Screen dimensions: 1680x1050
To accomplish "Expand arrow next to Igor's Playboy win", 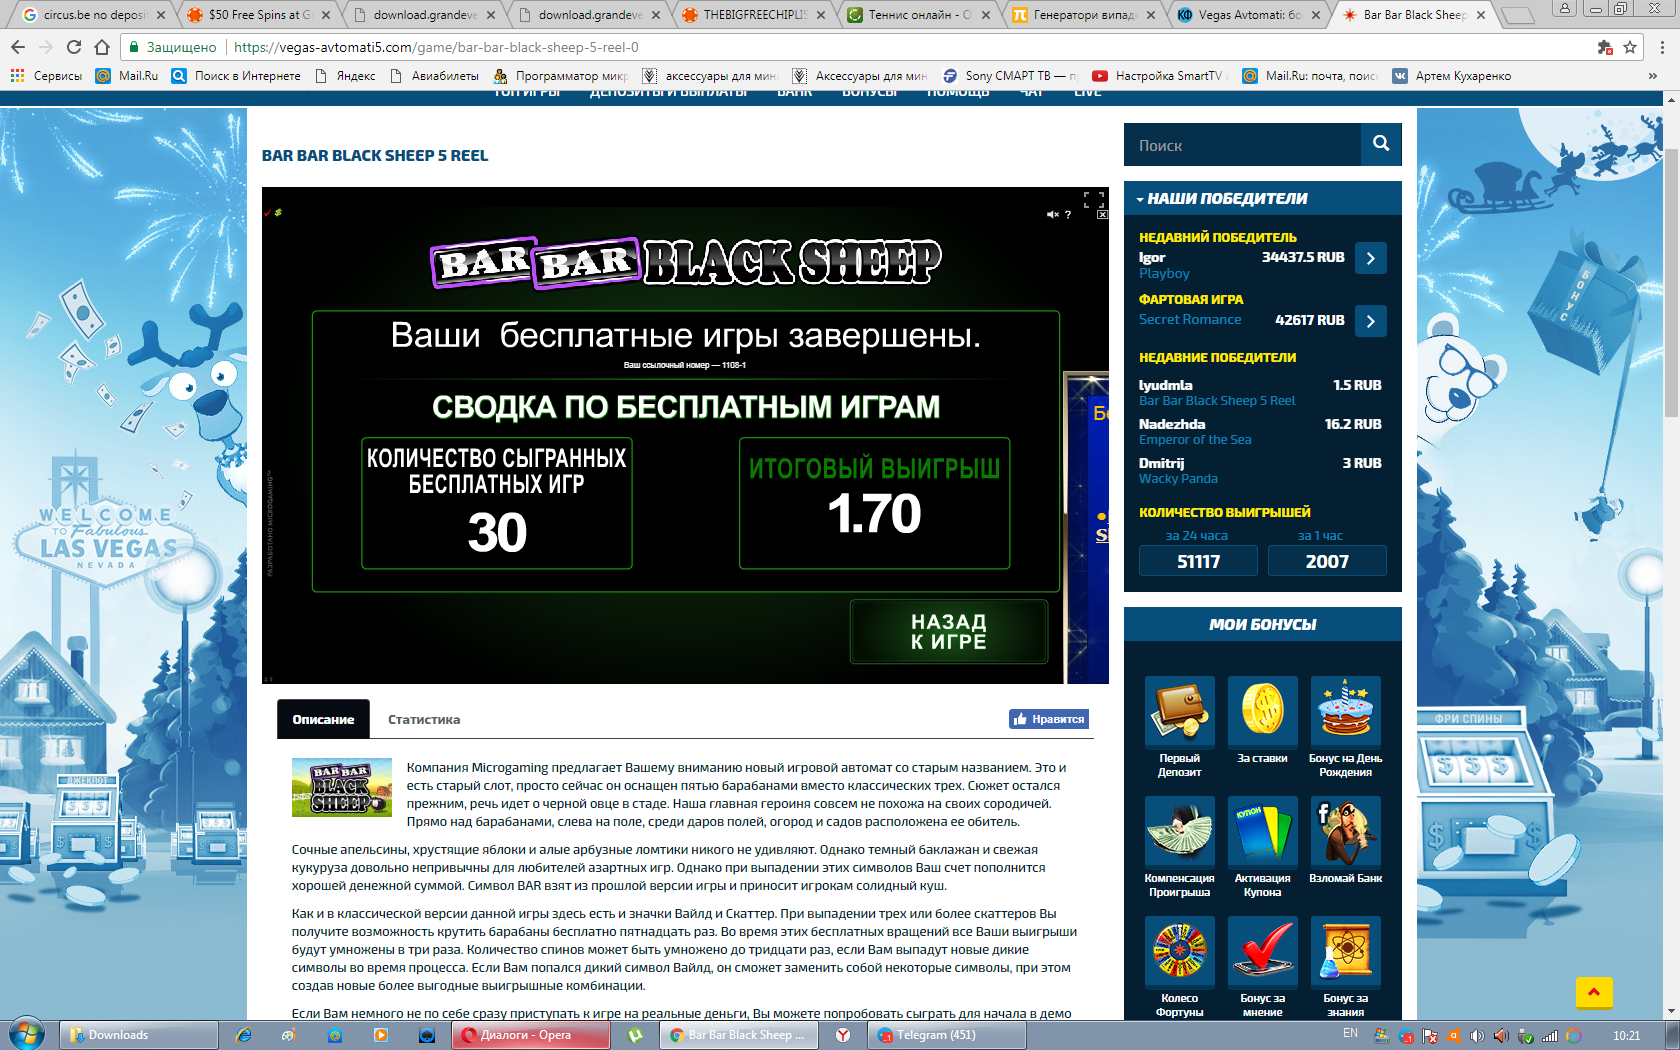I will (1370, 258).
